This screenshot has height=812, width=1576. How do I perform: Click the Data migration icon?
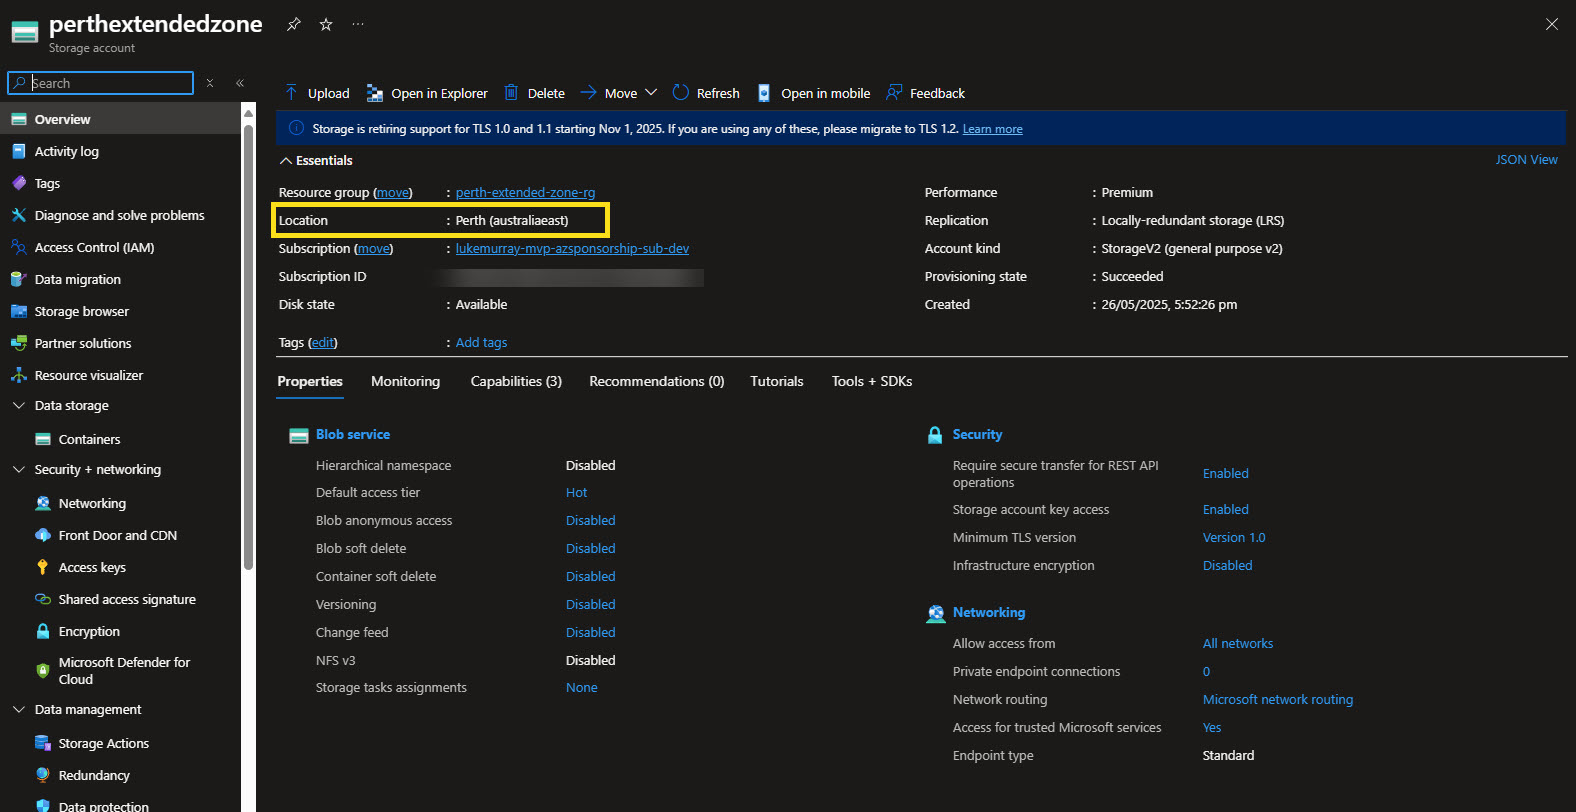18,279
